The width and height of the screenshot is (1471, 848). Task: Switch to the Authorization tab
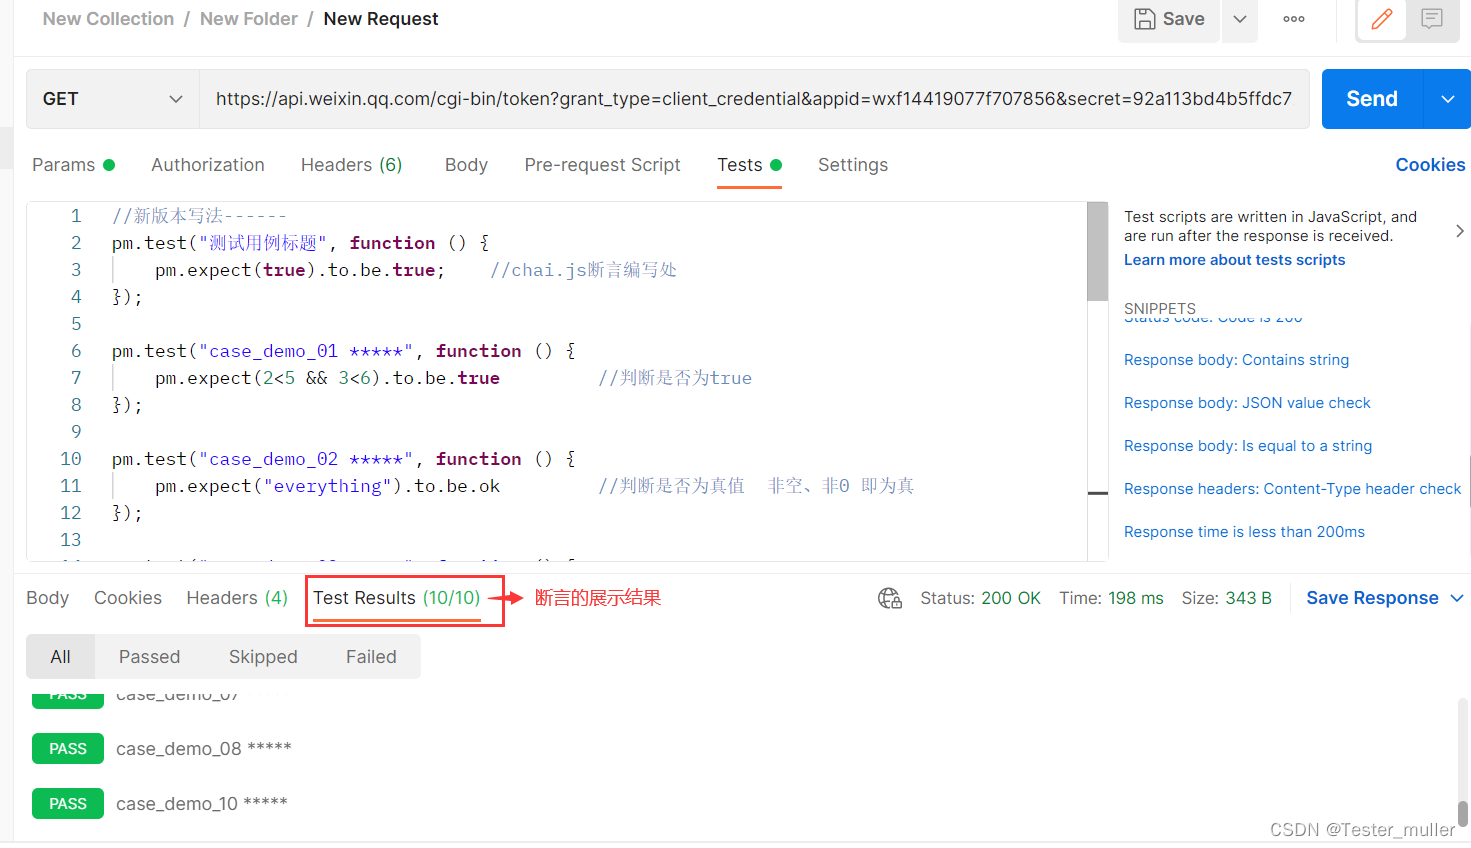click(x=208, y=165)
